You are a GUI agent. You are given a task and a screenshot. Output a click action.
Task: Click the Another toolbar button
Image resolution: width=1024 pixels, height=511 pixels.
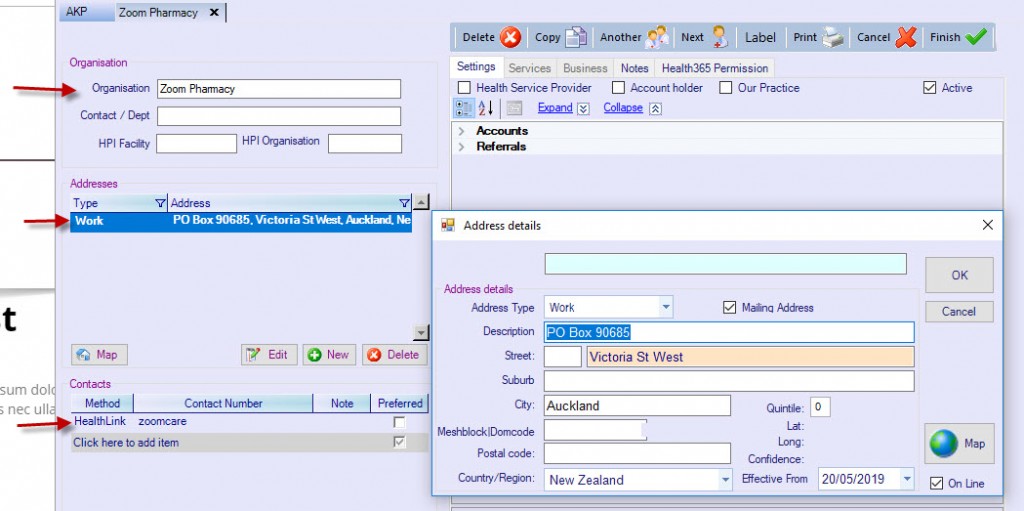(x=633, y=37)
